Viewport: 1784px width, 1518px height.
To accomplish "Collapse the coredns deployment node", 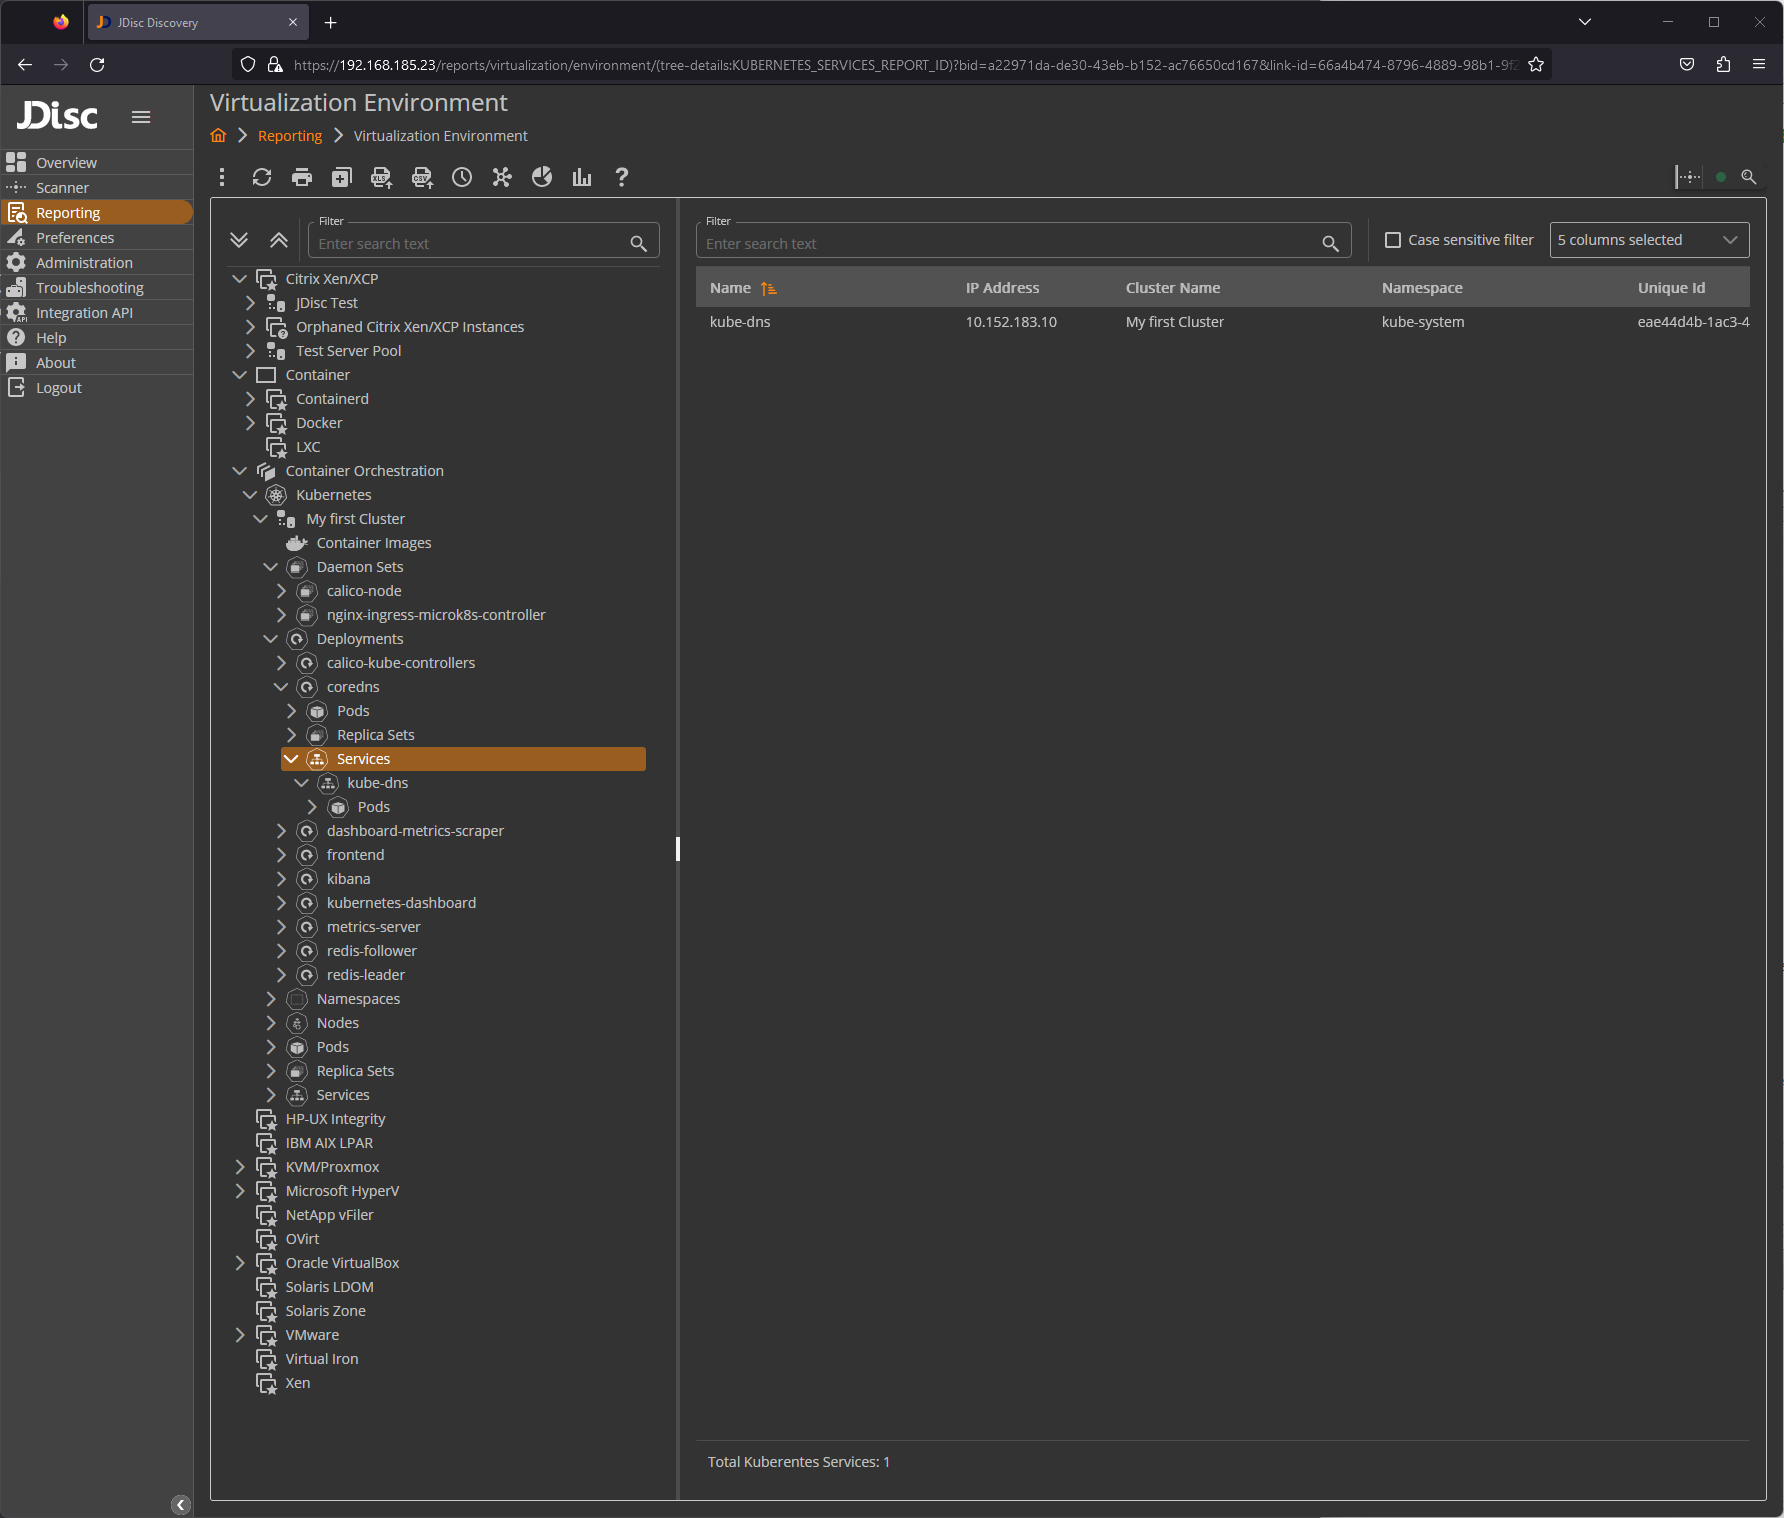I will (281, 687).
